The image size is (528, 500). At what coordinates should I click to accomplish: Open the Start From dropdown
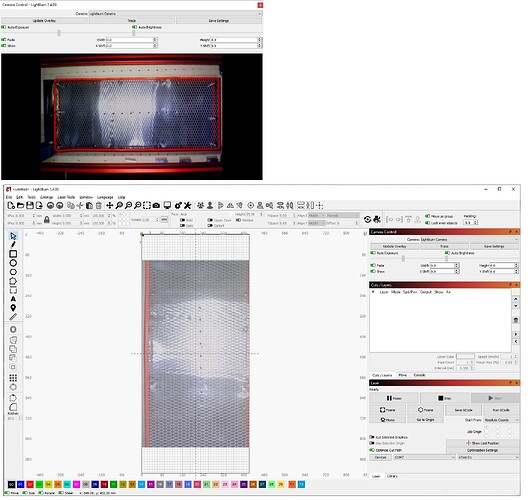(x=501, y=420)
